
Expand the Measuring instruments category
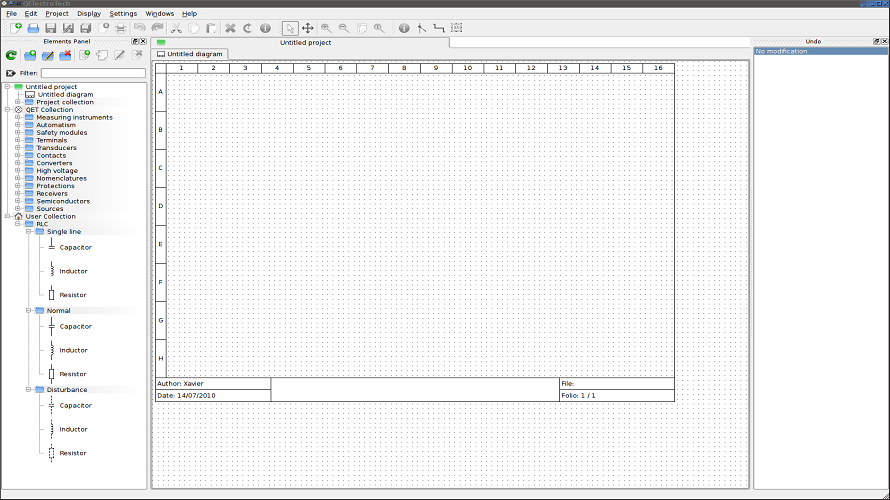click(18, 118)
